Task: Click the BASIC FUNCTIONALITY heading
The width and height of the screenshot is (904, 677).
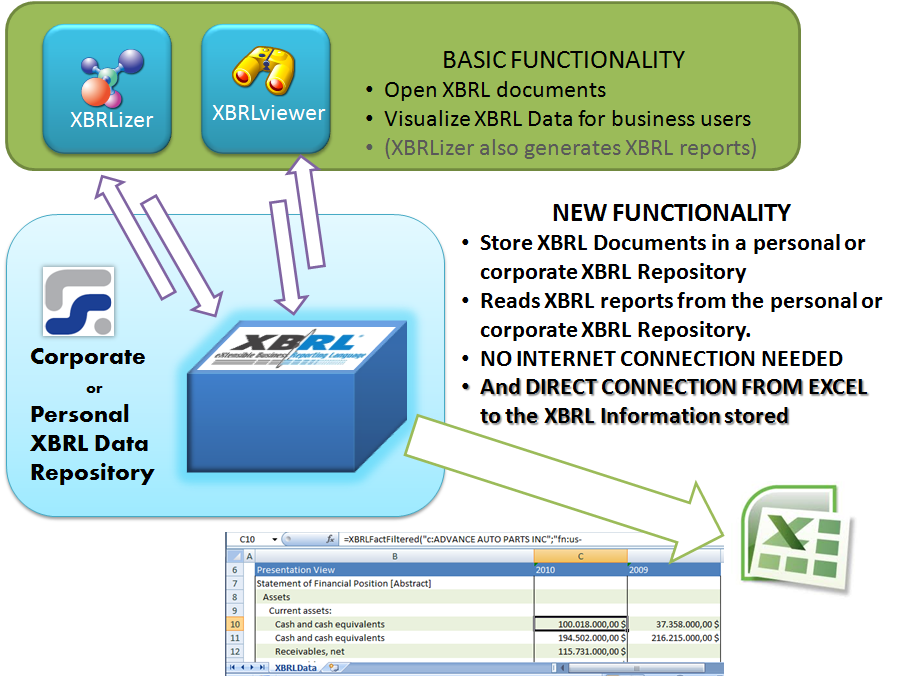Action: (563, 60)
